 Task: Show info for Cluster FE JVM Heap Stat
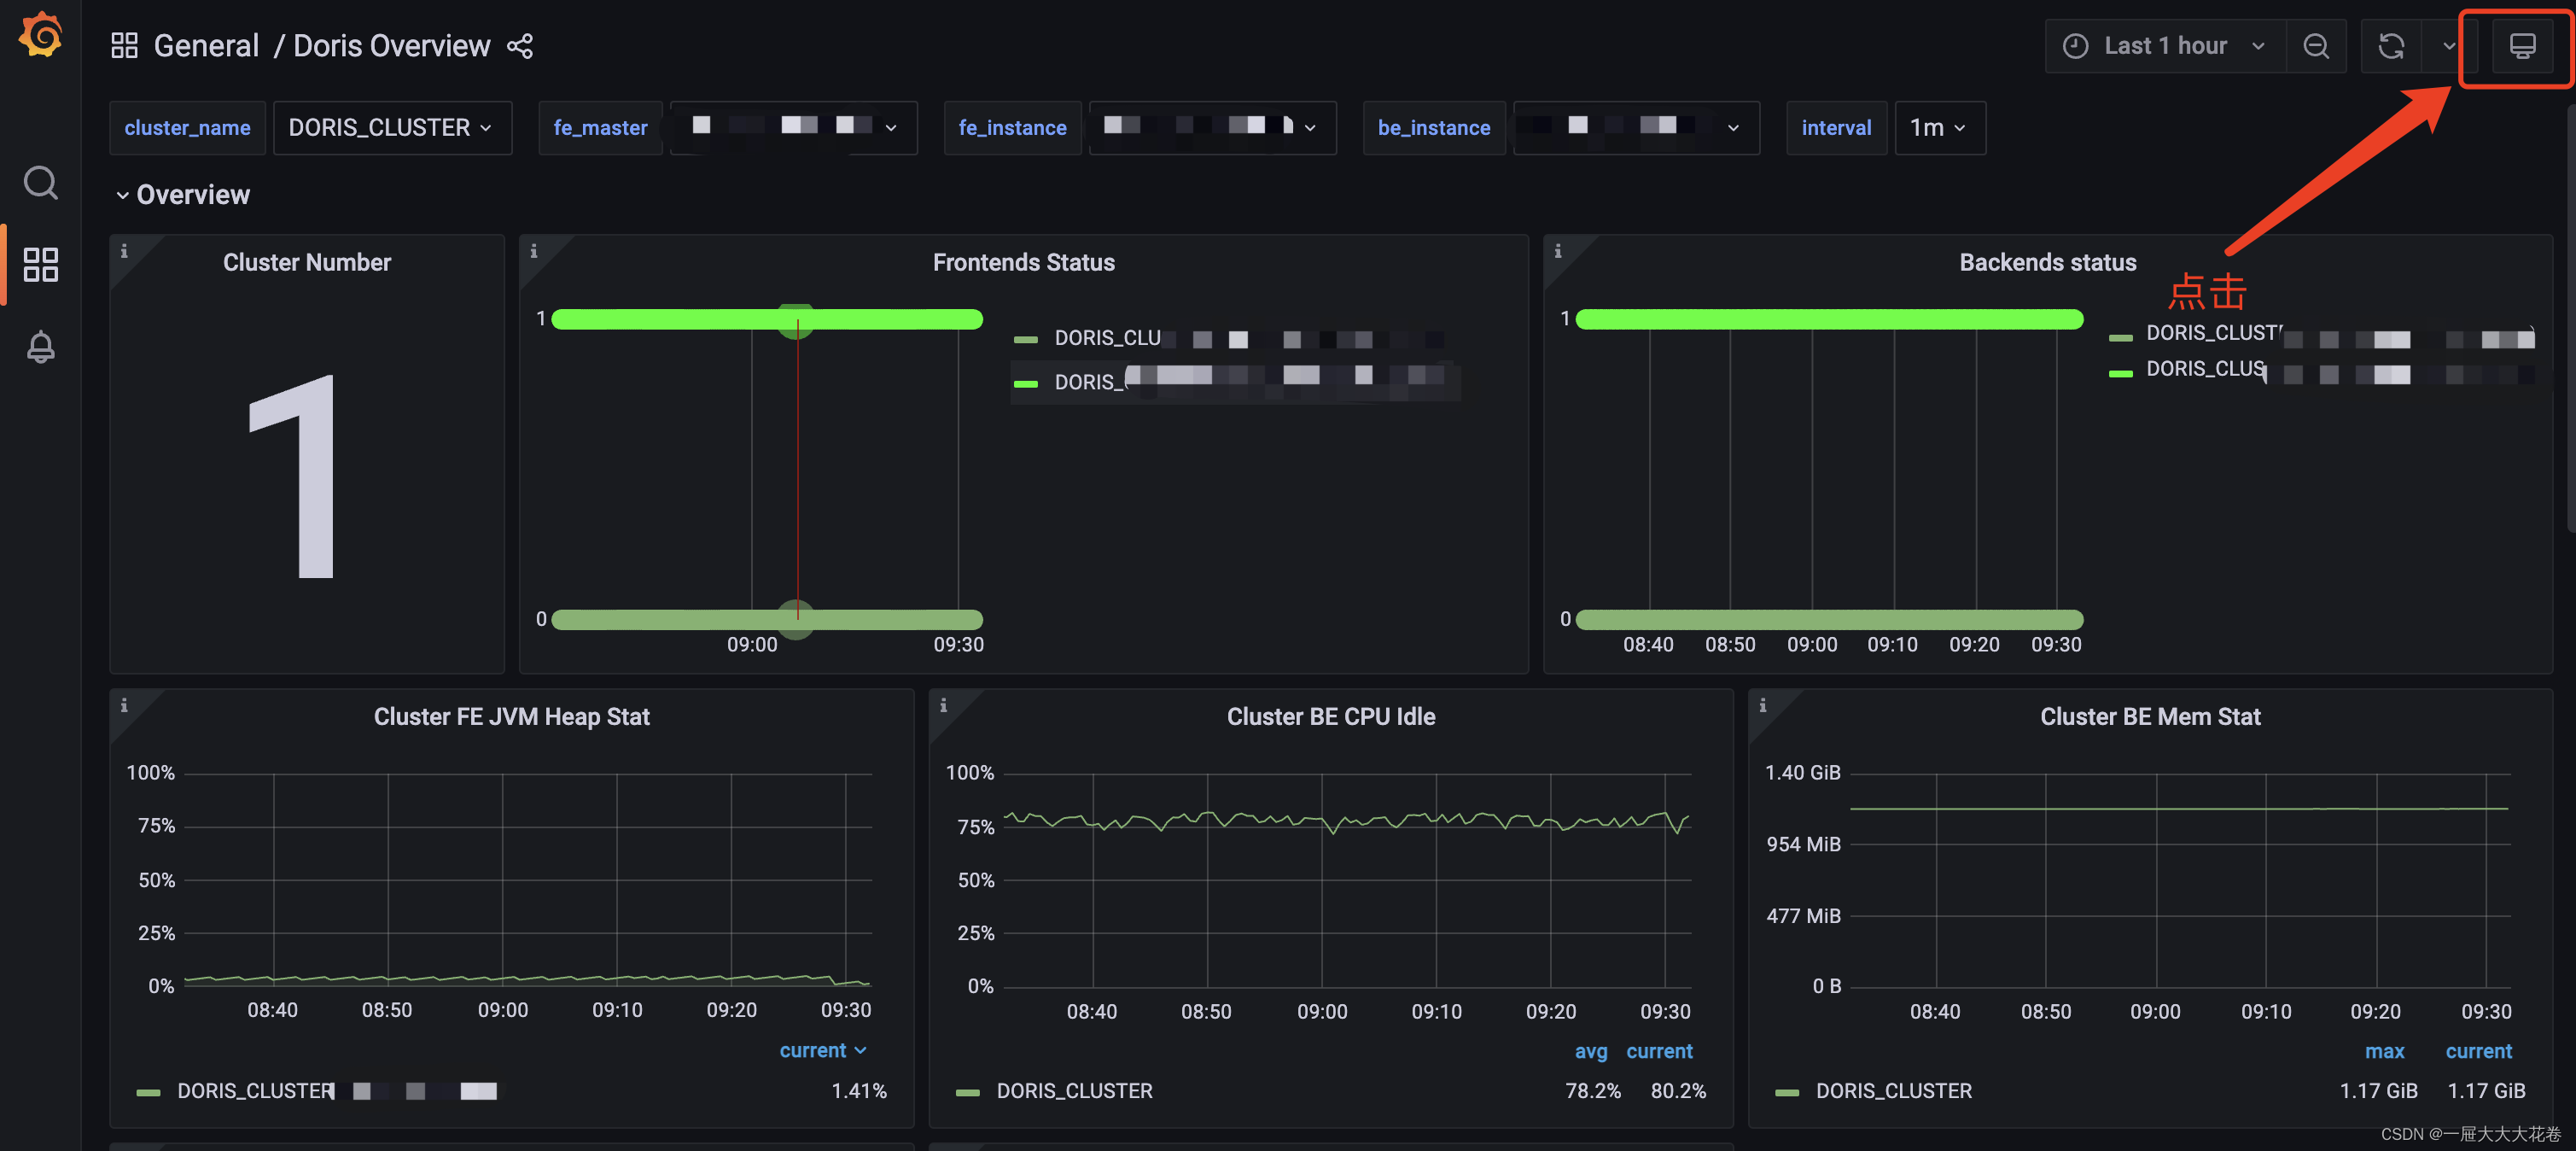point(124,705)
